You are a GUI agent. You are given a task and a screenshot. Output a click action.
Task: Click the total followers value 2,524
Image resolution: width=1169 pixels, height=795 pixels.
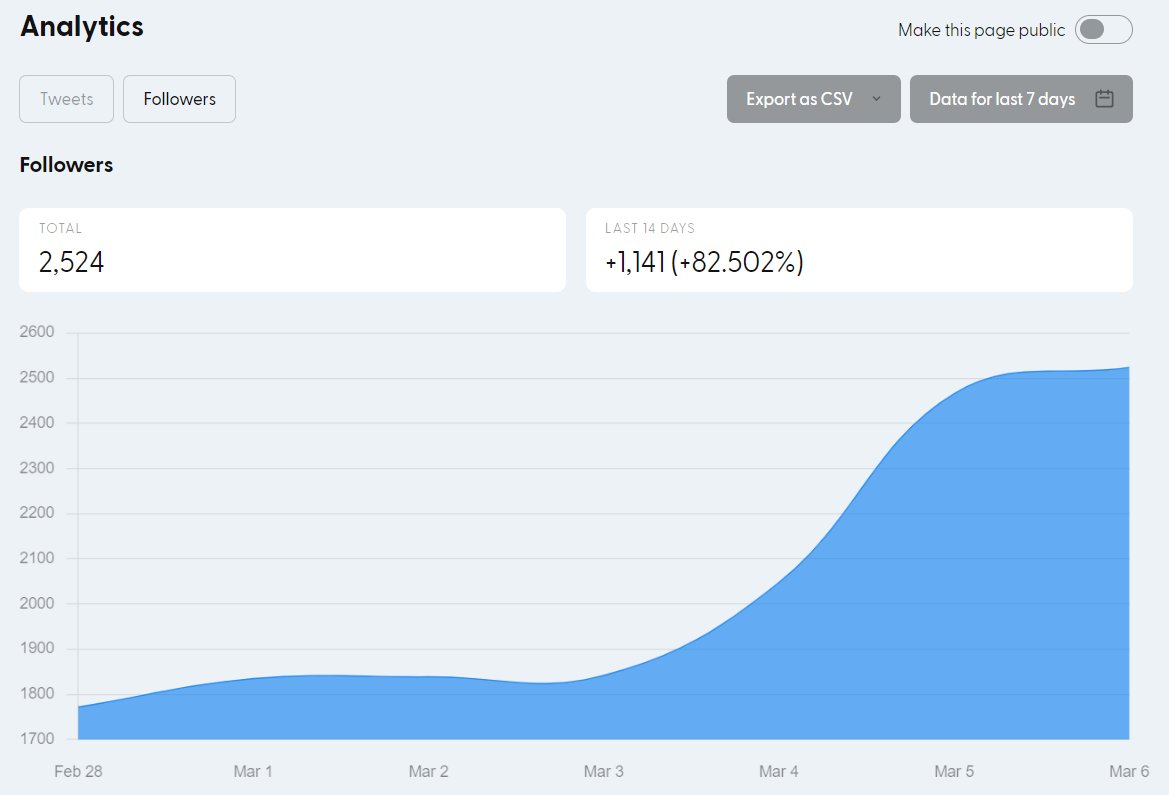coord(72,262)
